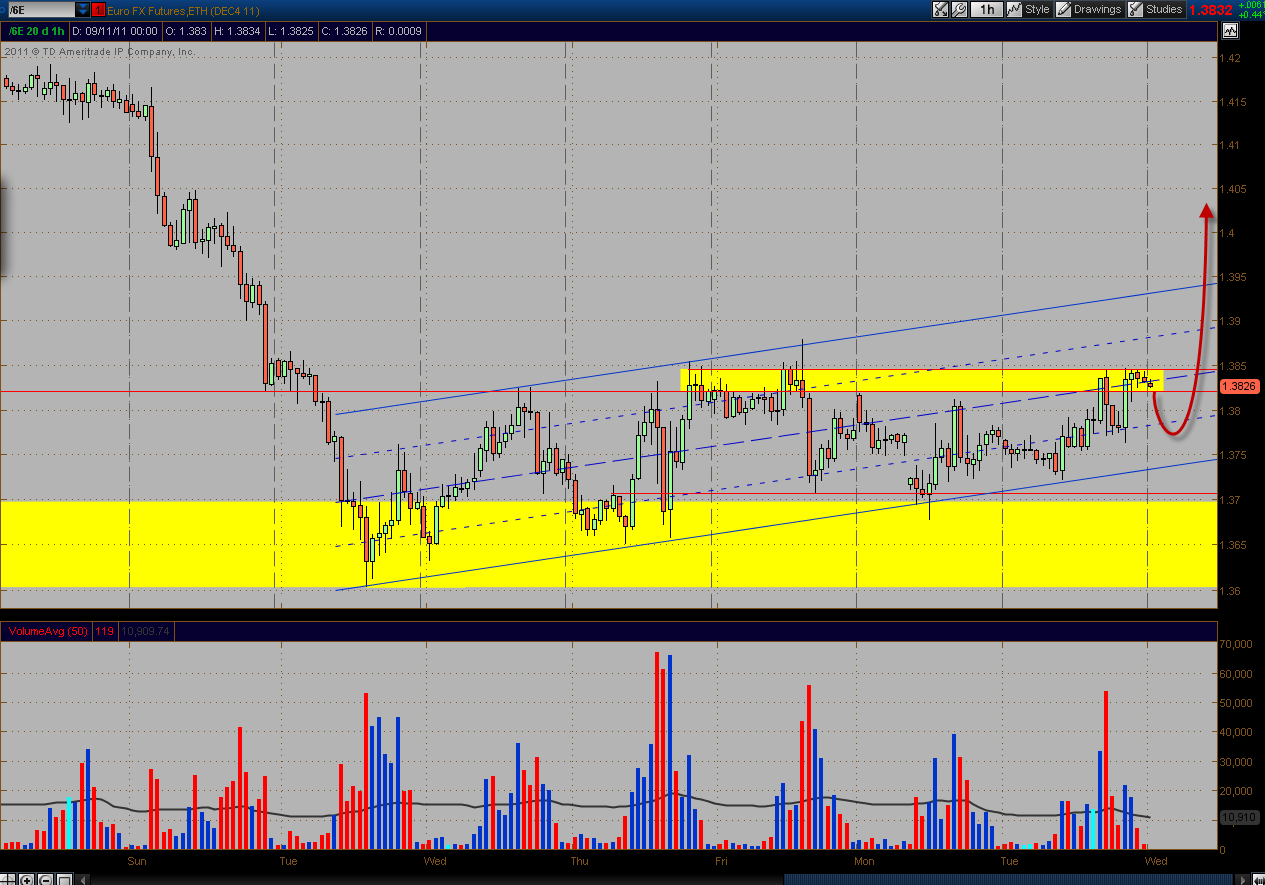This screenshot has height=885, width=1265.
Task: Click the R: 0.0009 range value
Action: click(x=398, y=31)
